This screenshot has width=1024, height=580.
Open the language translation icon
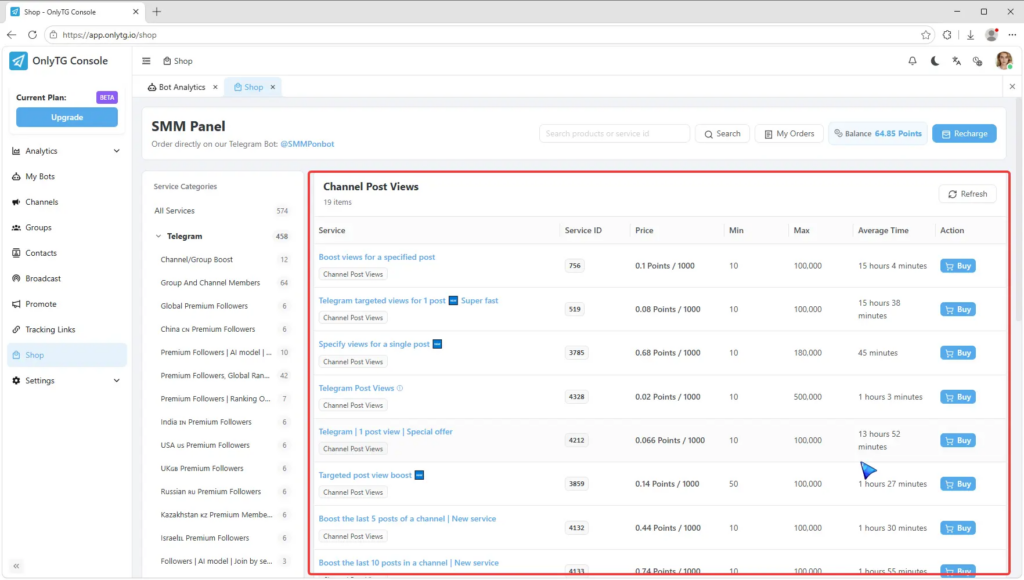tap(956, 61)
